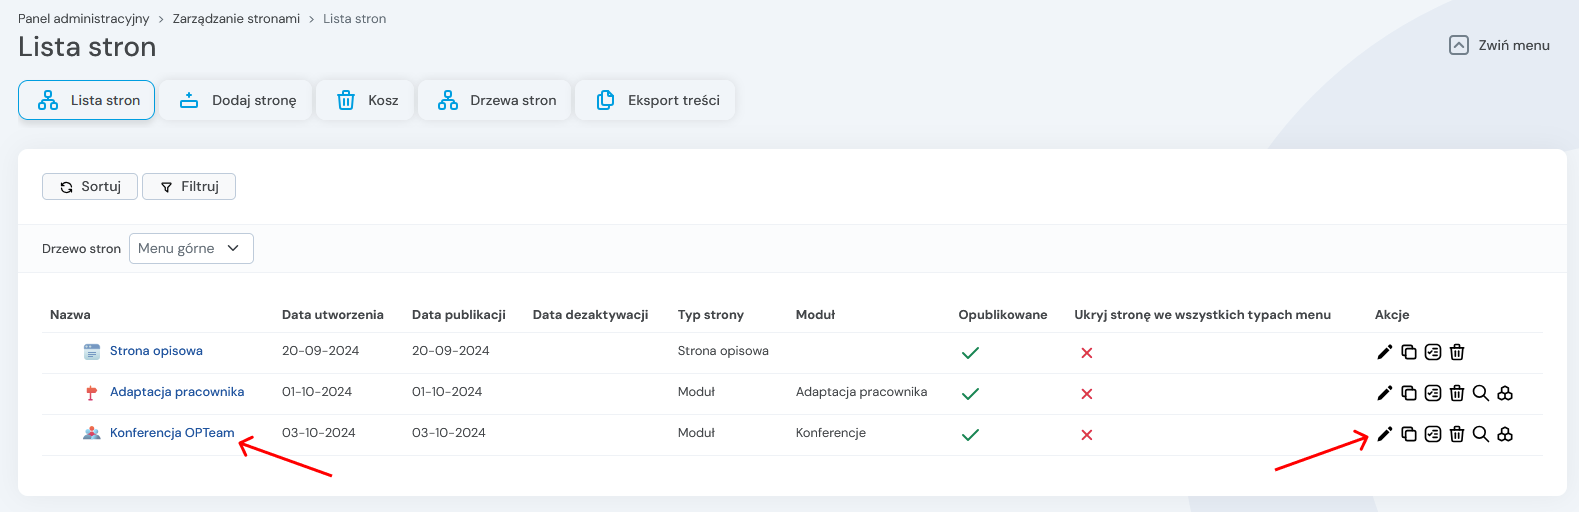This screenshot has width=1579, height=512.
Task: Duplicate the Strona opisowa page via copy icon
Action: pos(1408,352)
